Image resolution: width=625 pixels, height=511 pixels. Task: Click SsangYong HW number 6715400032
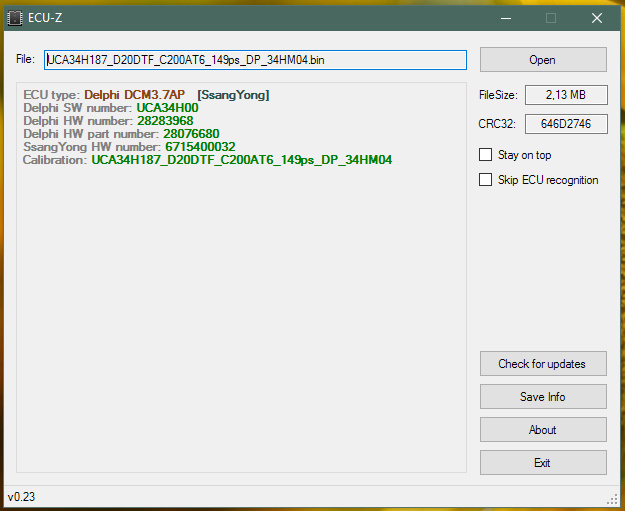[x=200, y=147]
